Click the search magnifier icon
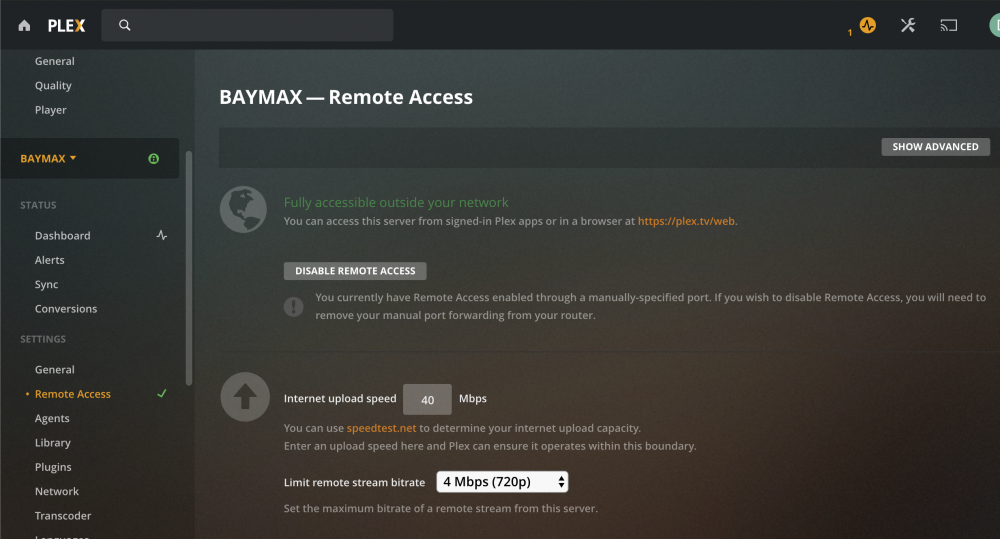Screen dimensions: 1000x539 pyautogui.click(x=125, y=25)
